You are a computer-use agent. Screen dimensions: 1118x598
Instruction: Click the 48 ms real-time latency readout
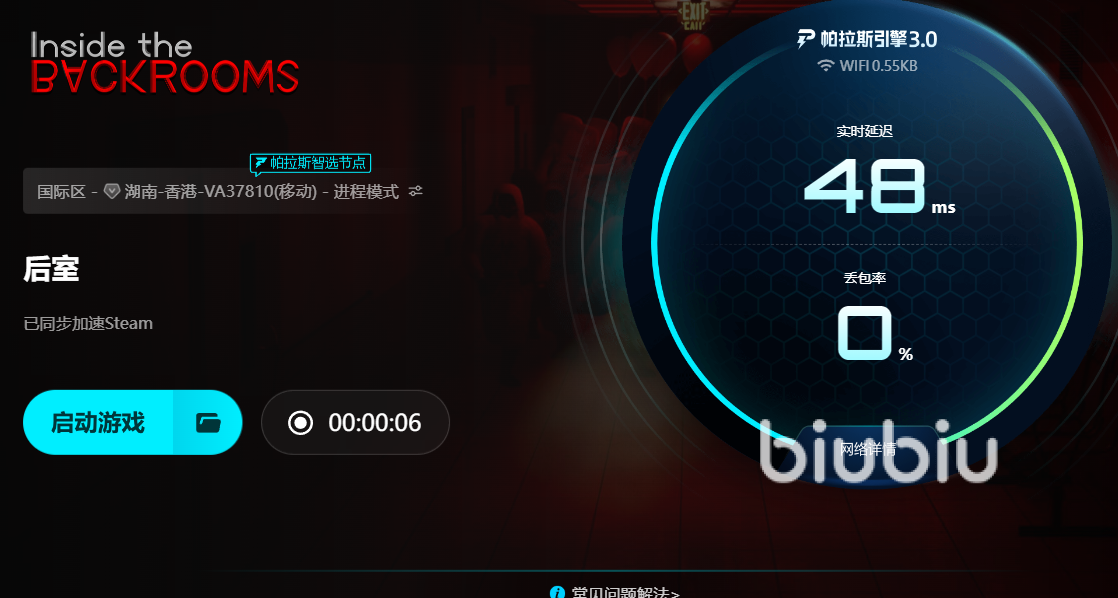click(879, 187)
